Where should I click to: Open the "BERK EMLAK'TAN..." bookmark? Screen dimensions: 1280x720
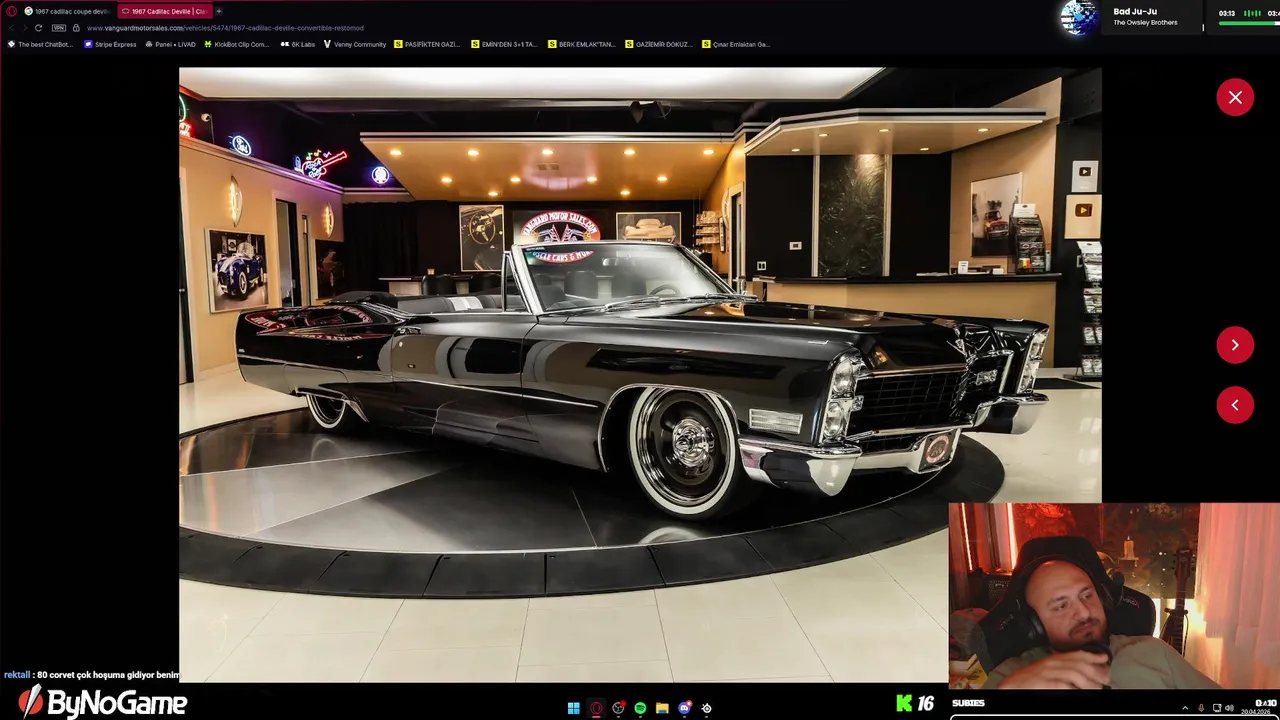click(582, 44)
